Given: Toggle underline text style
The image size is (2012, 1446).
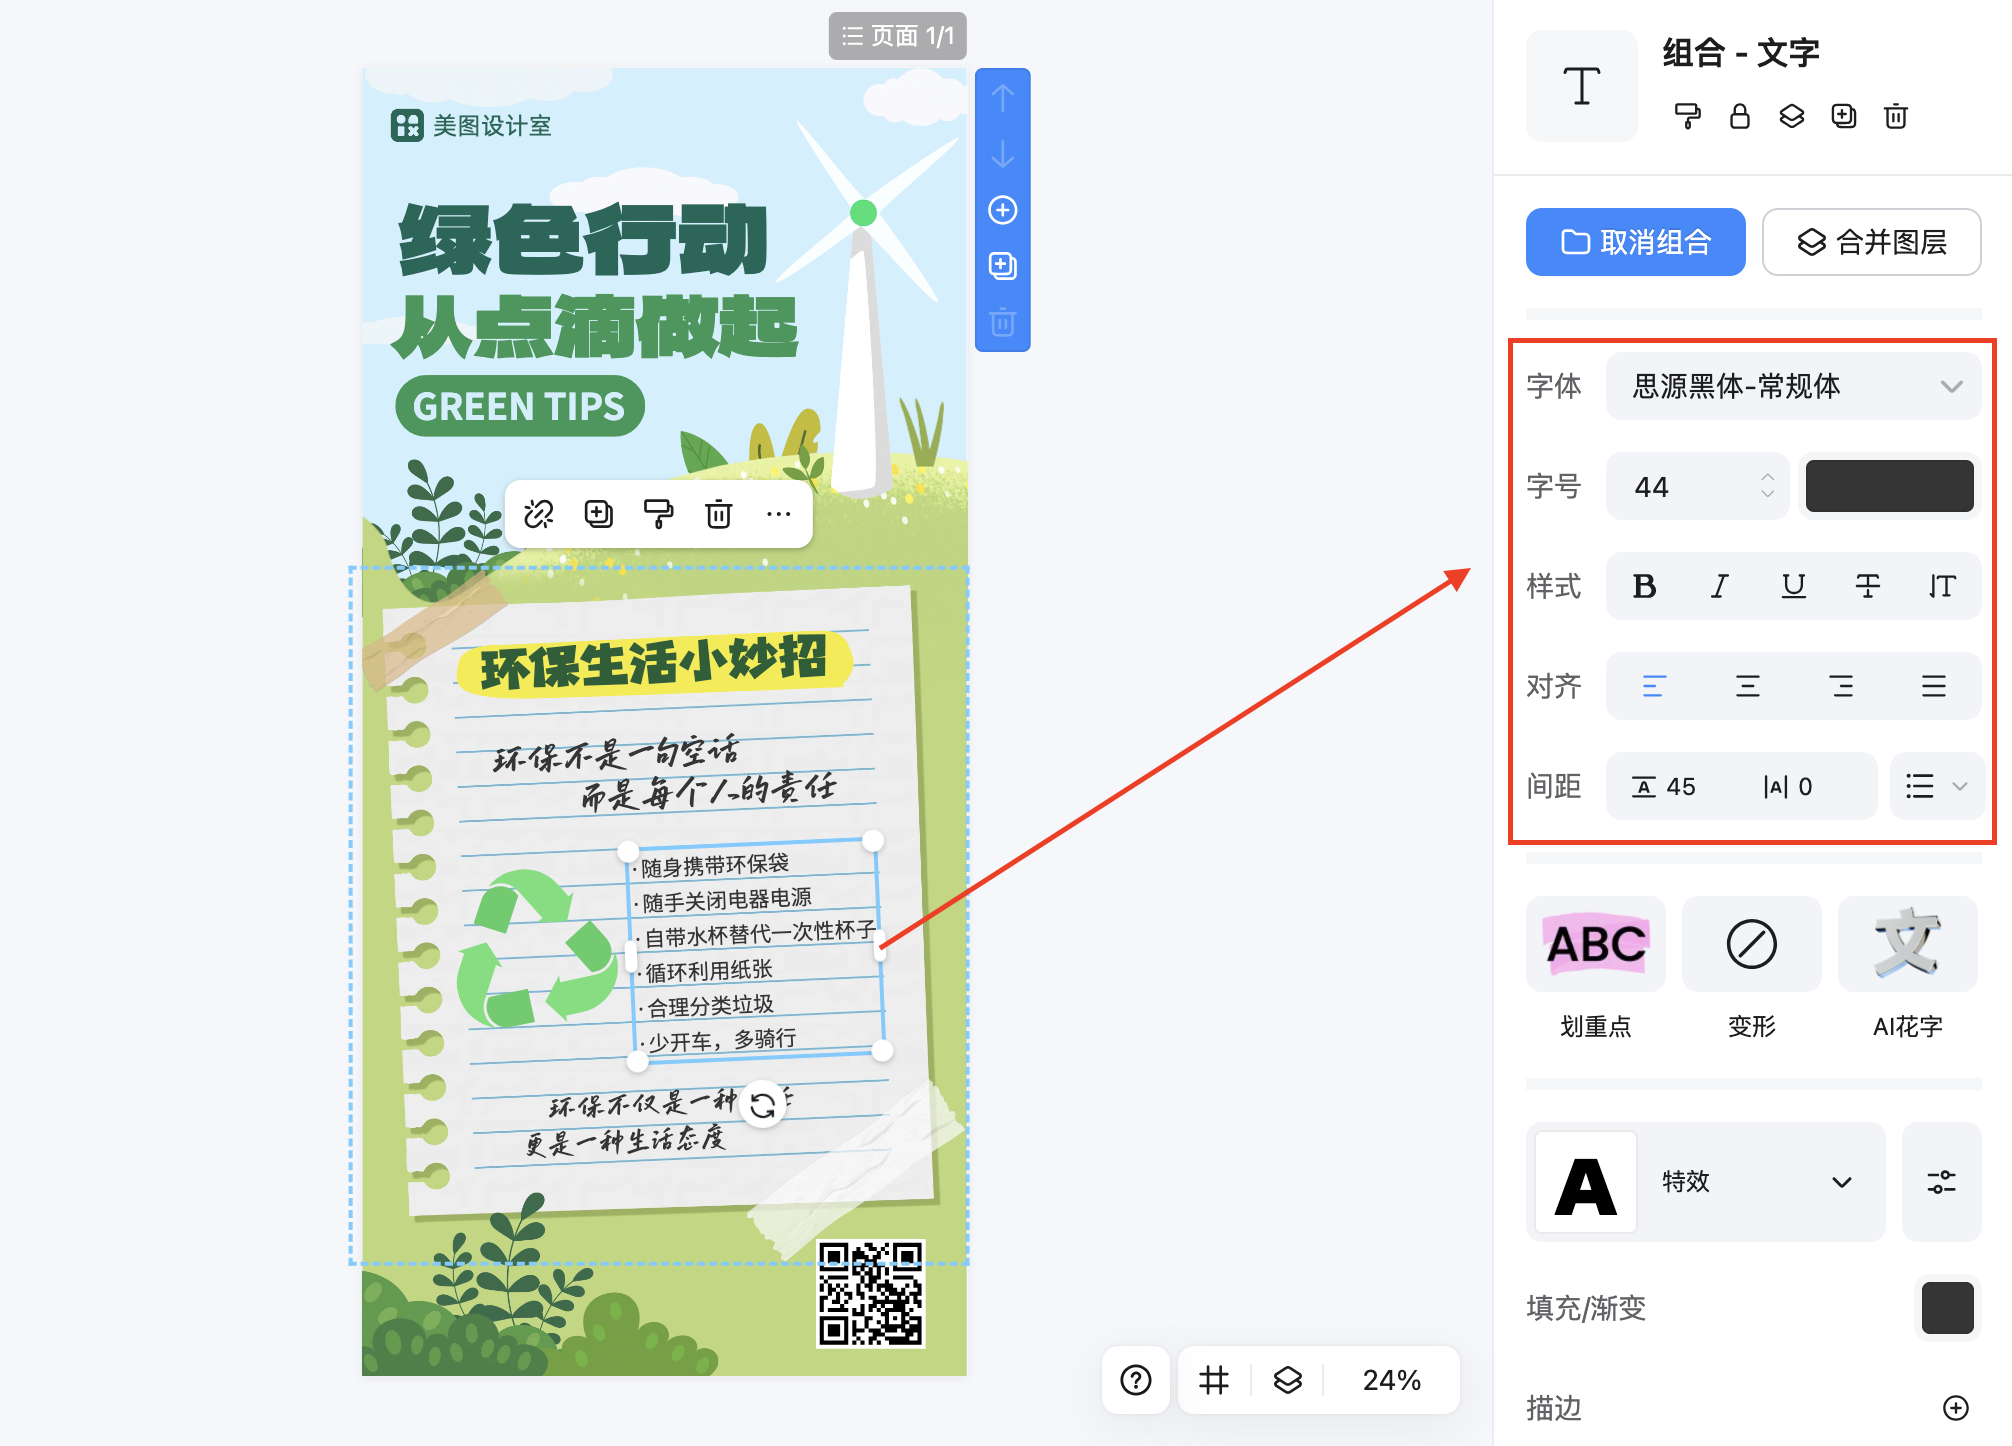Looking at the screenshot, I should (x=1794, y=586).
